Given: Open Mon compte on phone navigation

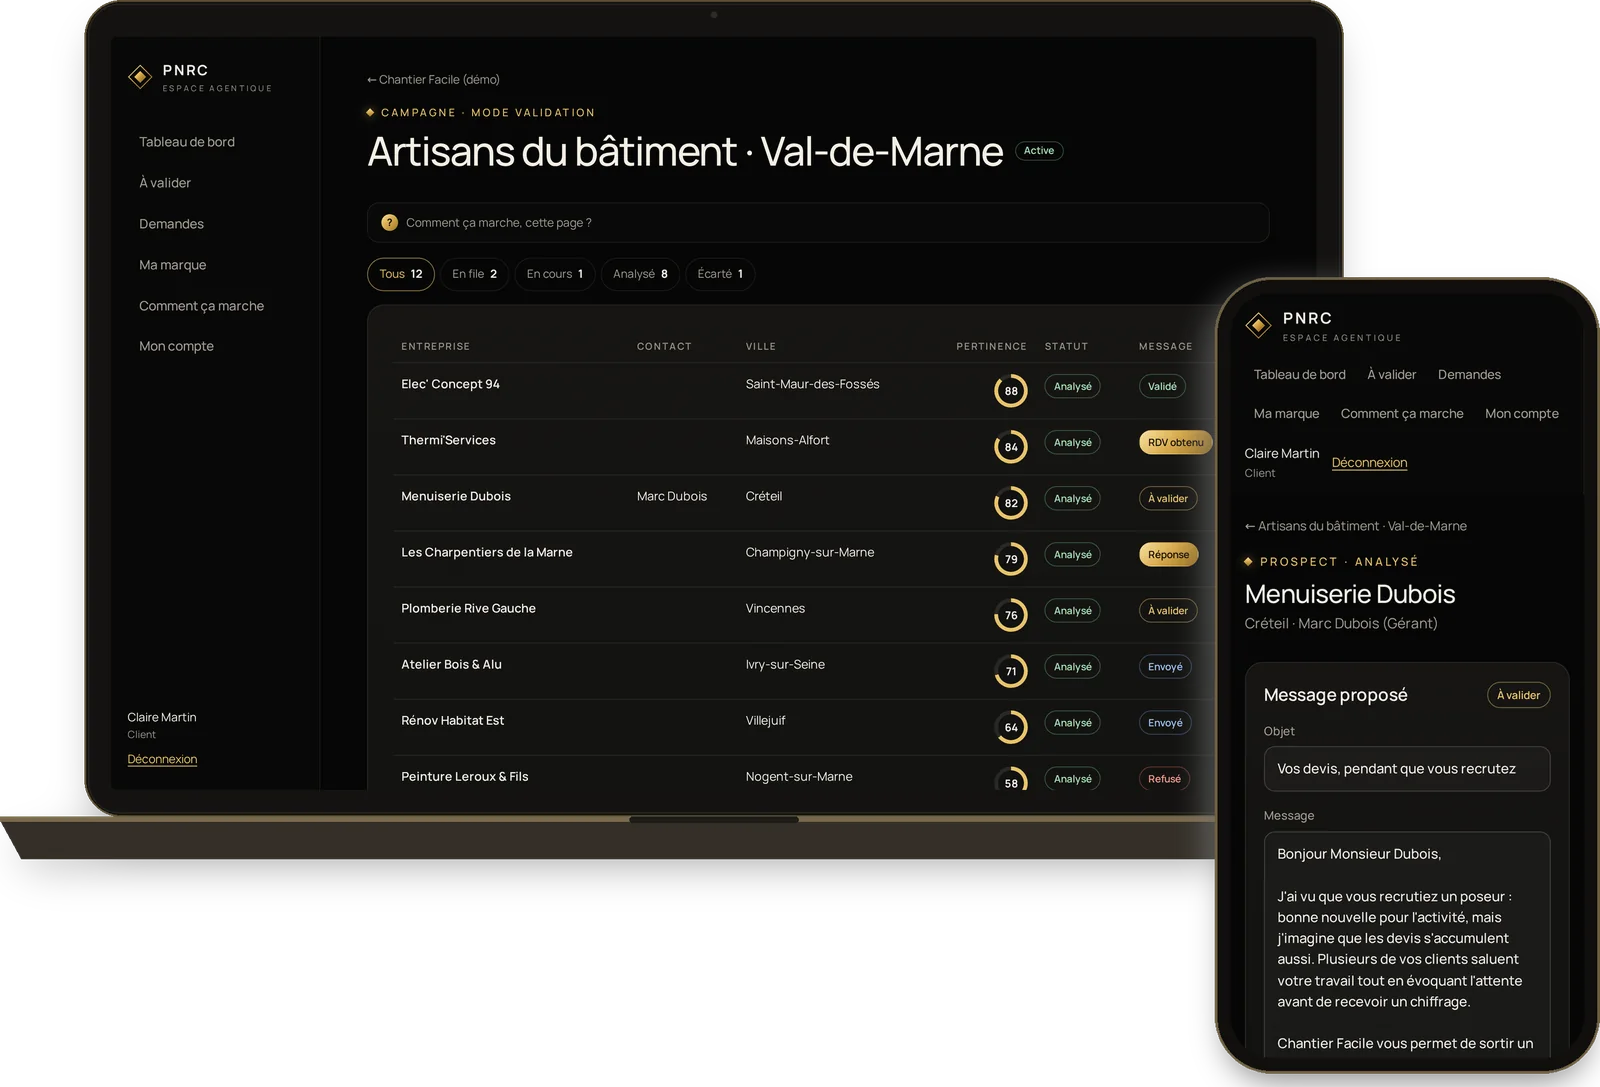Looking at the screenshot, I should pos(1521,413).
